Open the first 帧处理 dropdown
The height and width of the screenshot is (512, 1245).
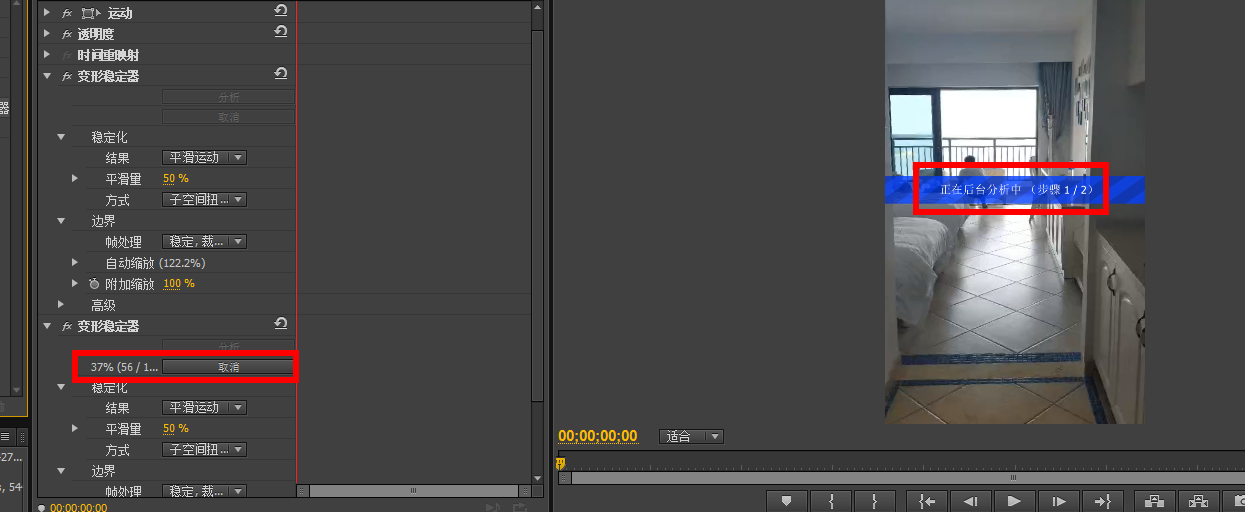click(204, 242)
